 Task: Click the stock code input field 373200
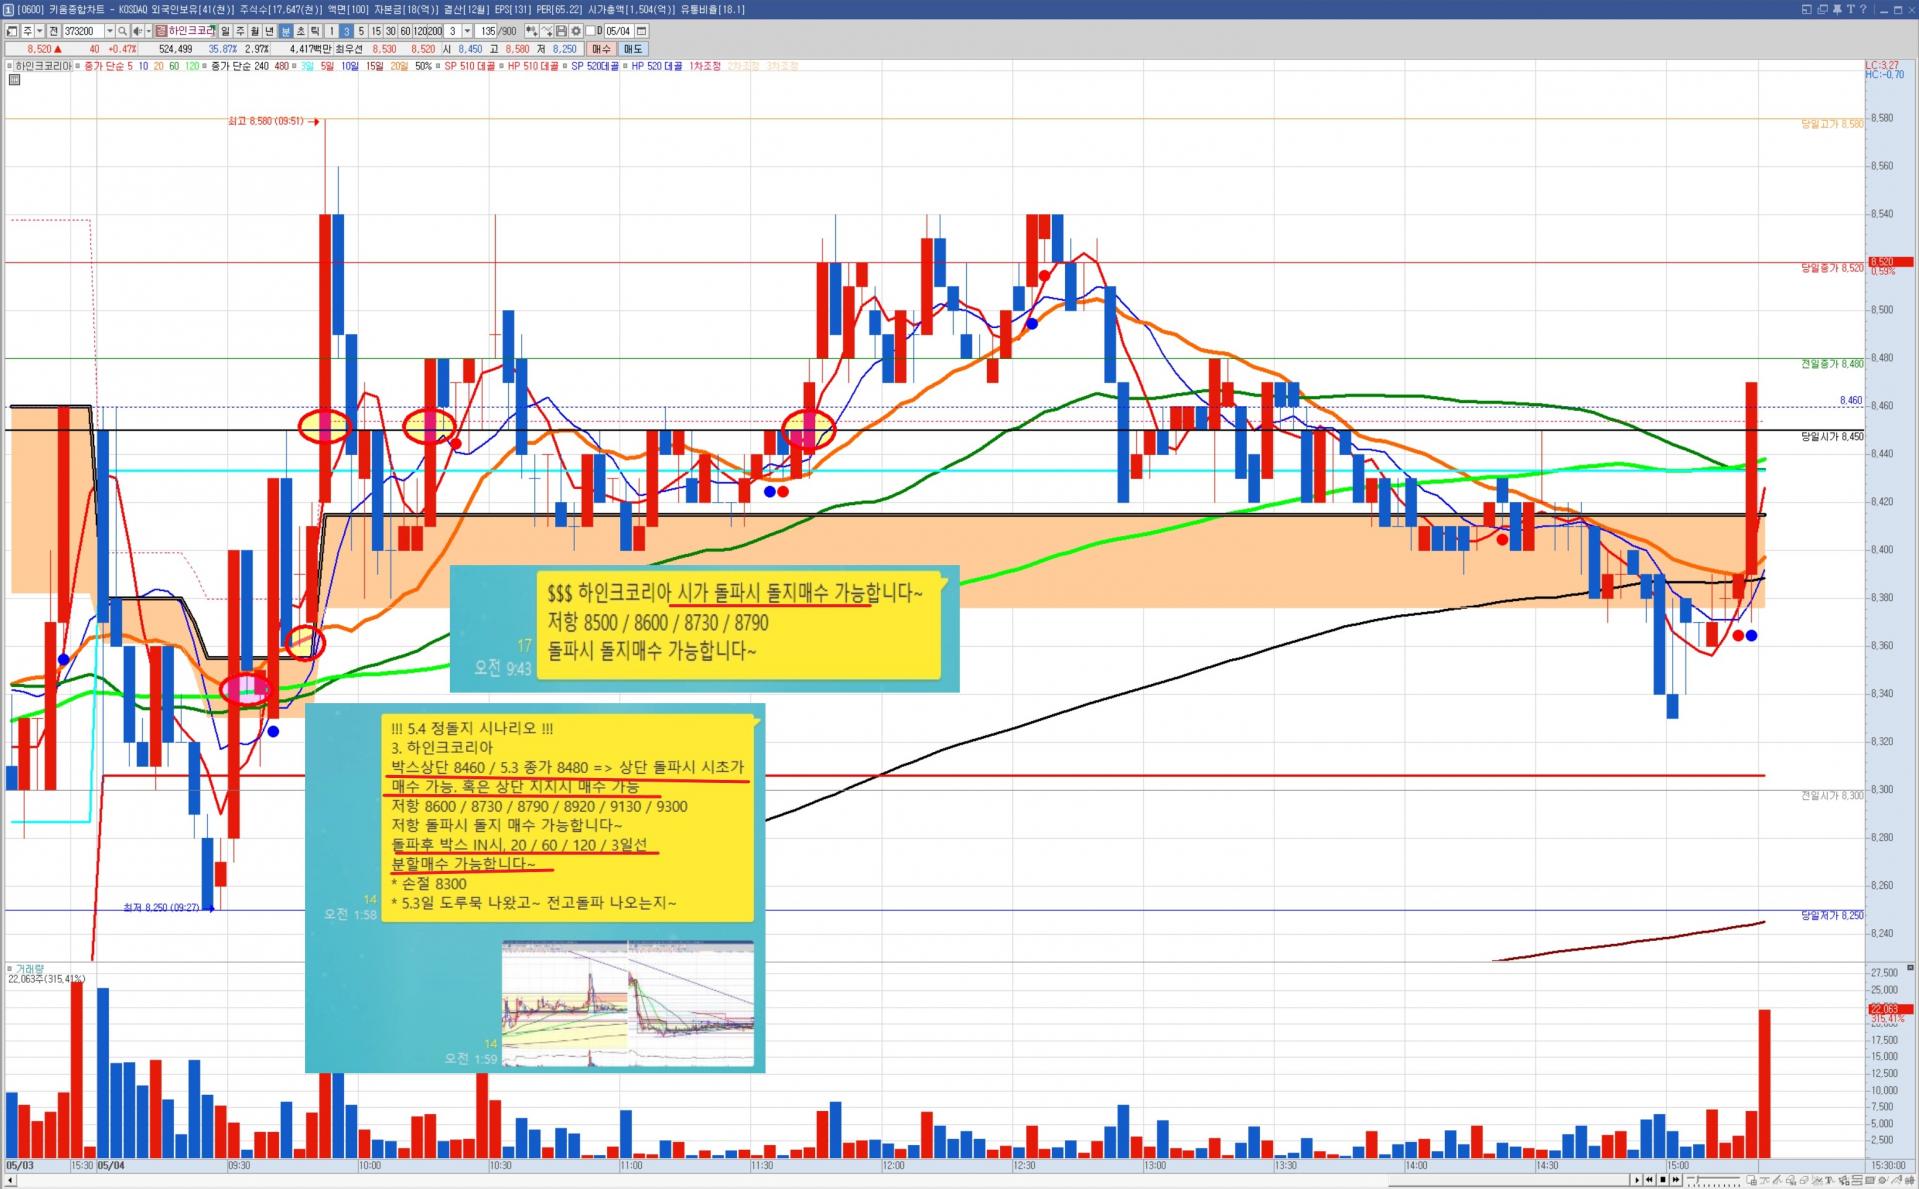click(x=84, y=31)
